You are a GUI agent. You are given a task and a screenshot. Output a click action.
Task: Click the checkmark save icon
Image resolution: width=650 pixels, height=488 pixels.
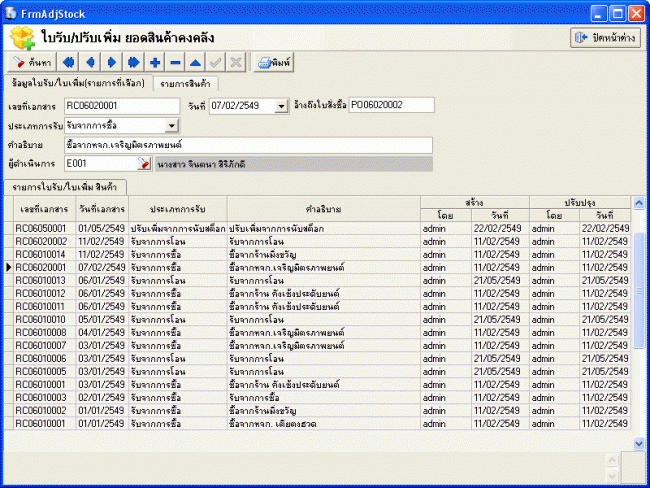[216, 63]
